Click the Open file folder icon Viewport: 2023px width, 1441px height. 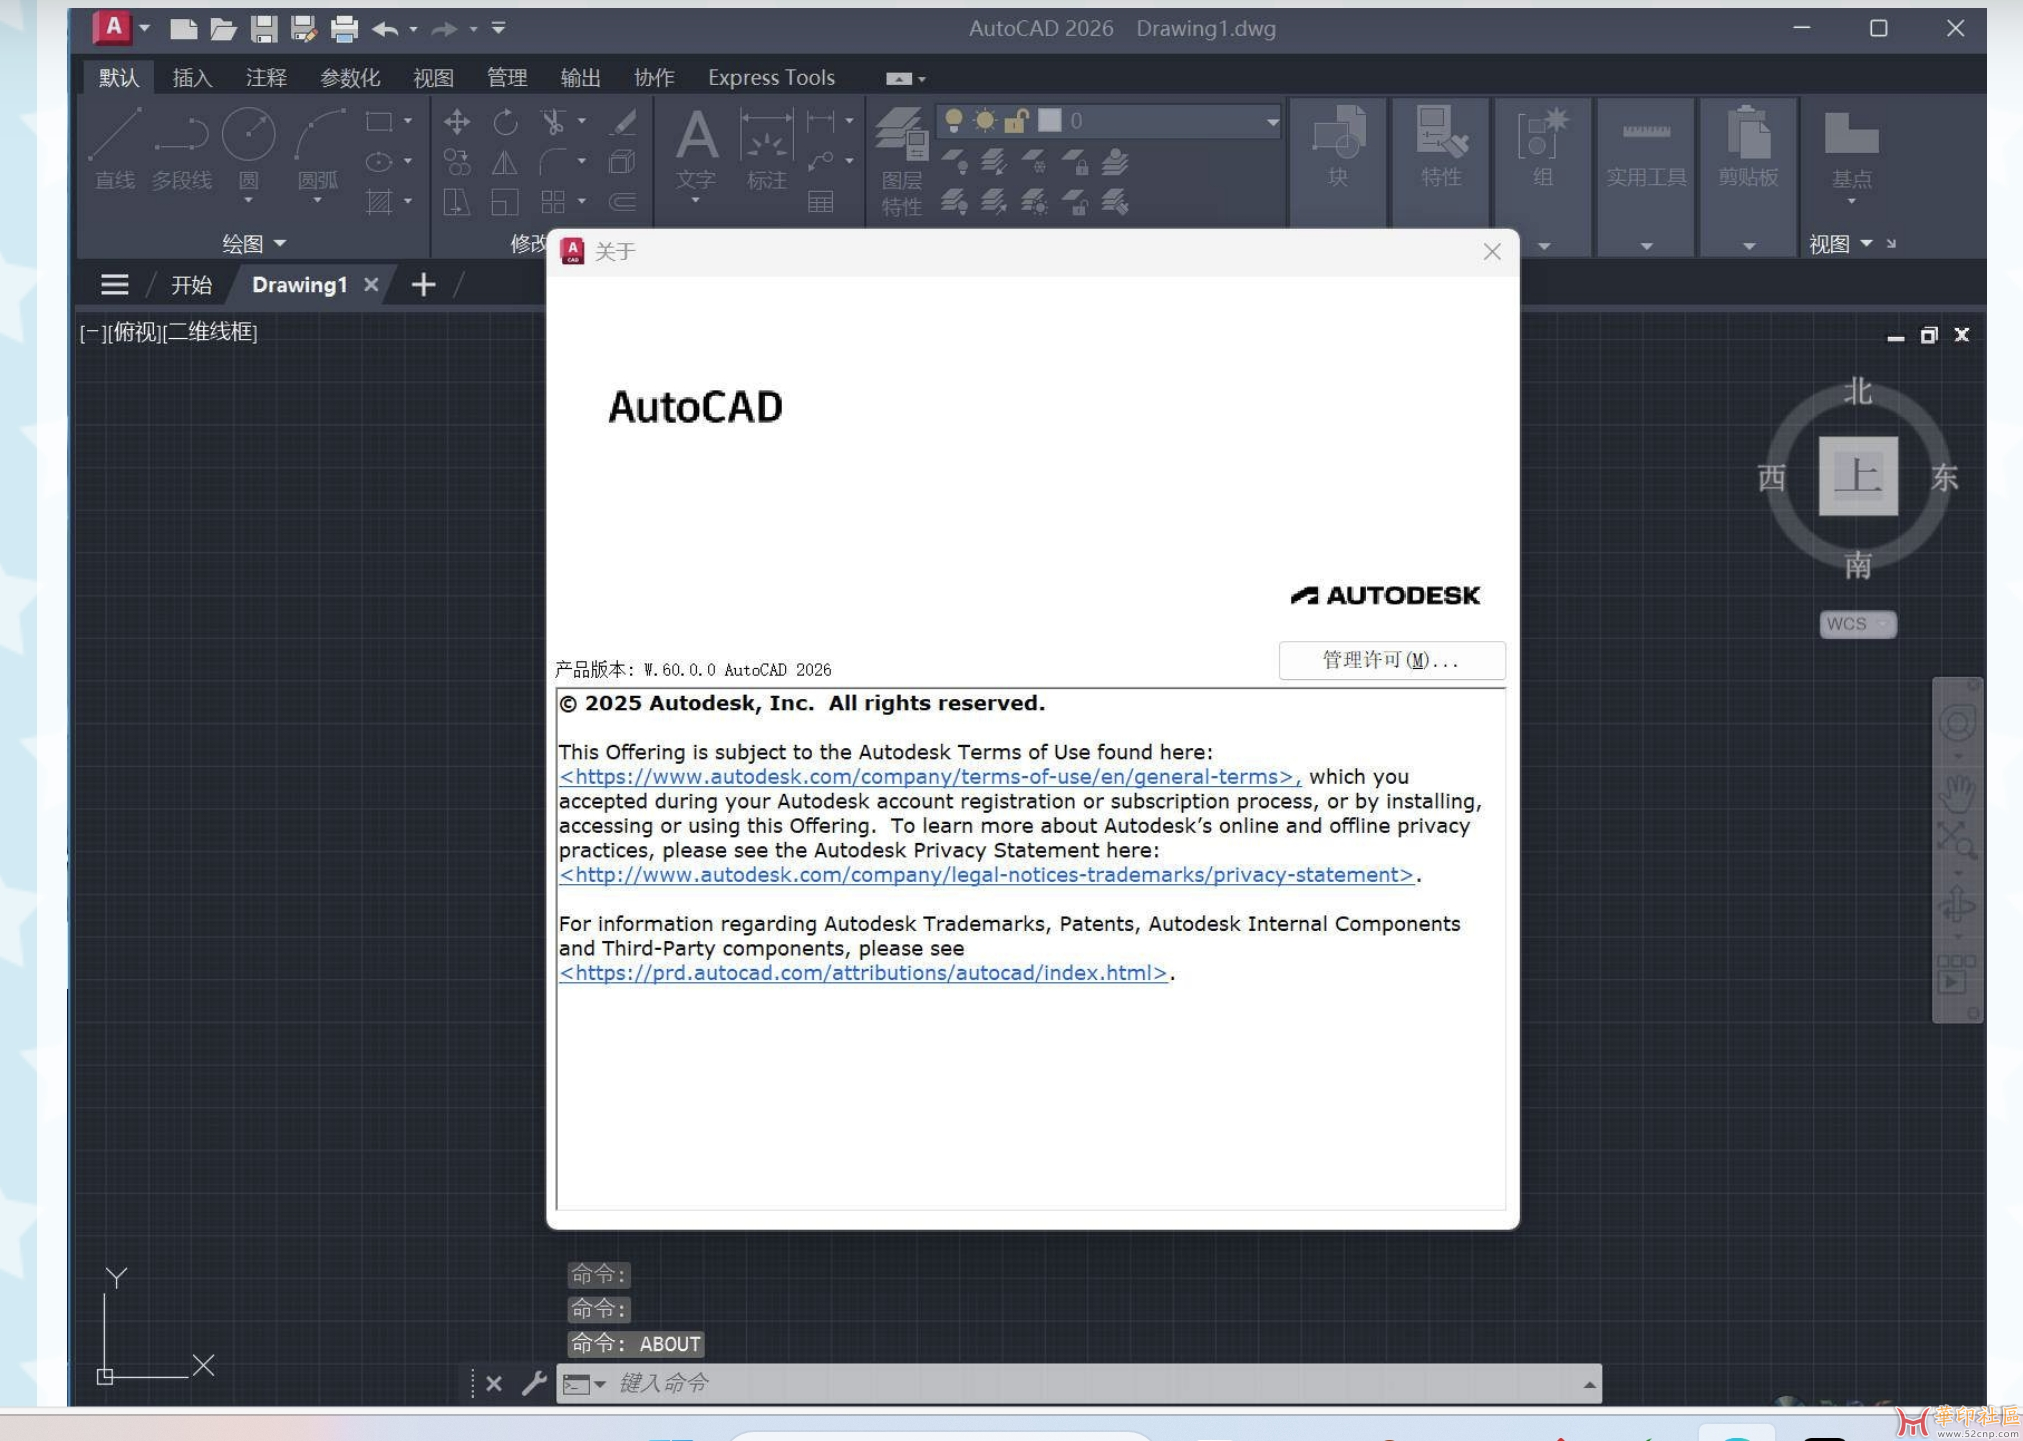pos(222,29)
